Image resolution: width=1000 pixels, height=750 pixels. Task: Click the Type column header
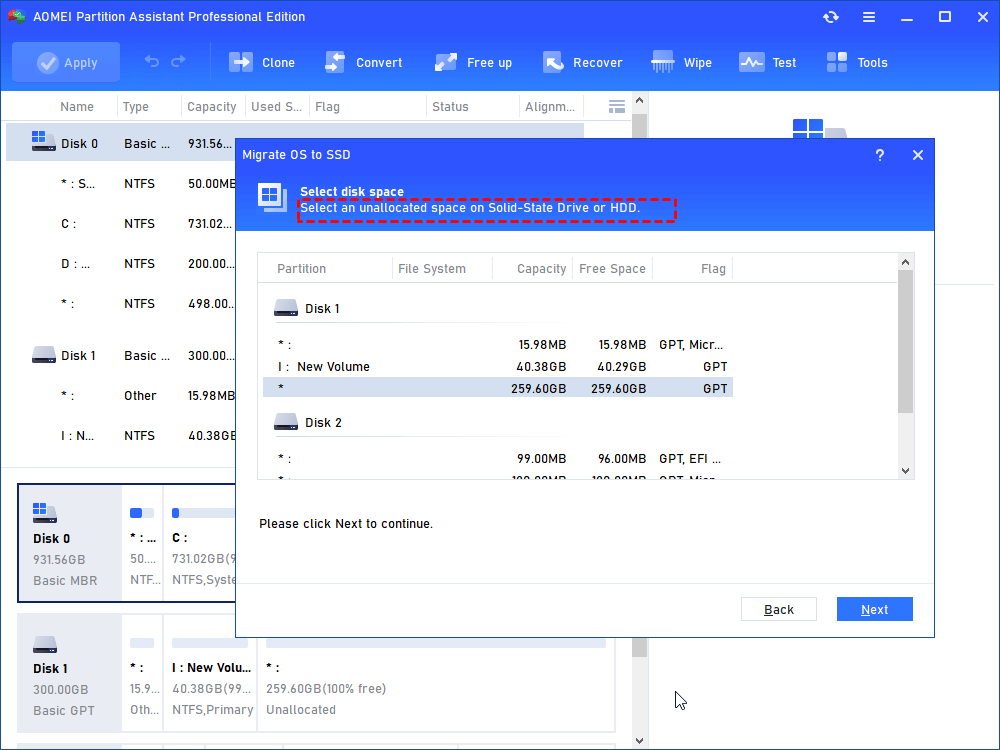[x=136, y=107]
